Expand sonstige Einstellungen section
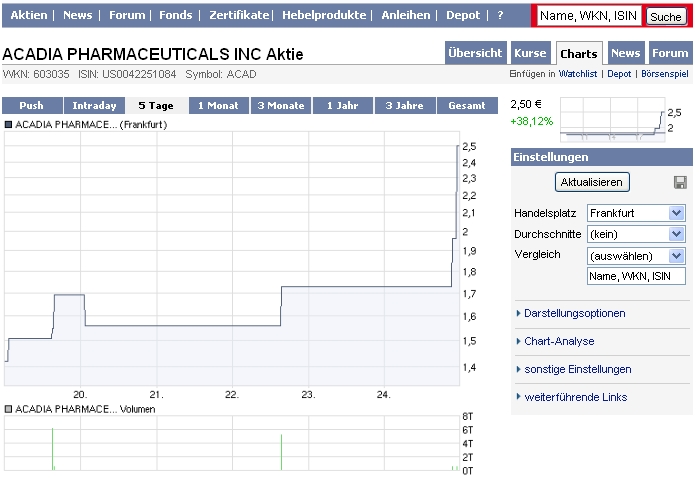The width and height of the screenshot is (699, 478). tap(577, 369)
